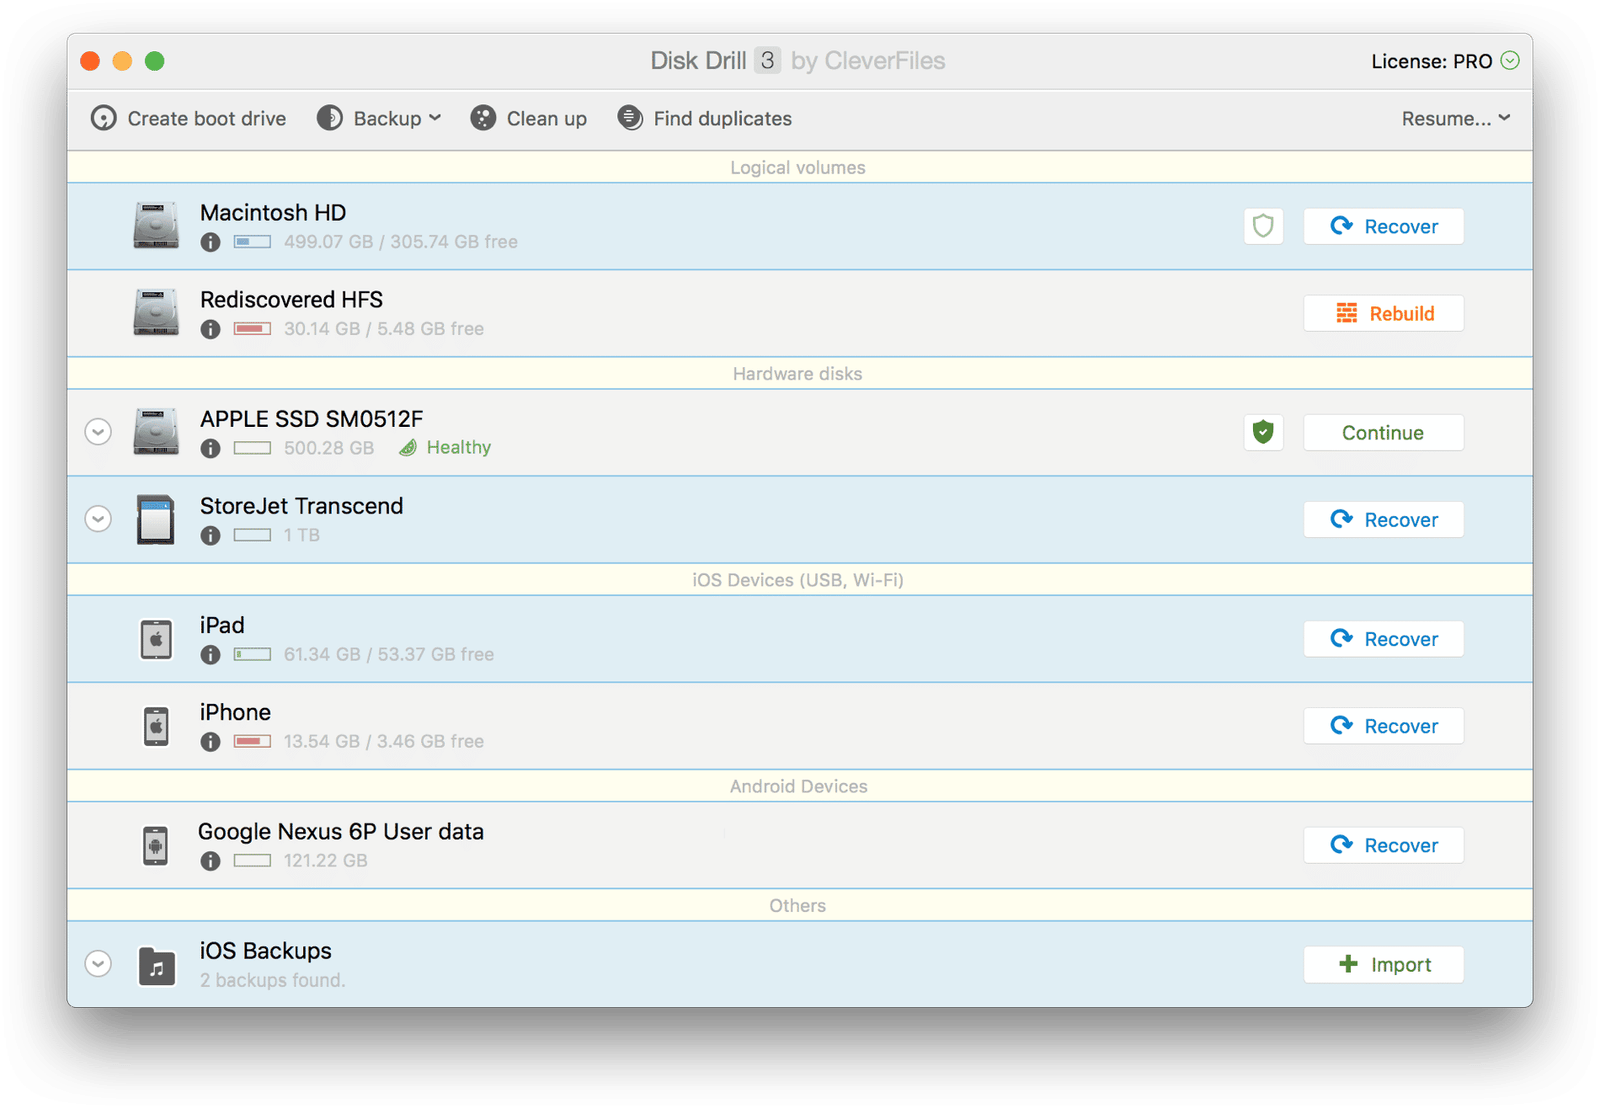This screenshot has height=1108, width=1600.
Task: Expand StoreJet Transcend partitions
Action: tap(98, 519)
